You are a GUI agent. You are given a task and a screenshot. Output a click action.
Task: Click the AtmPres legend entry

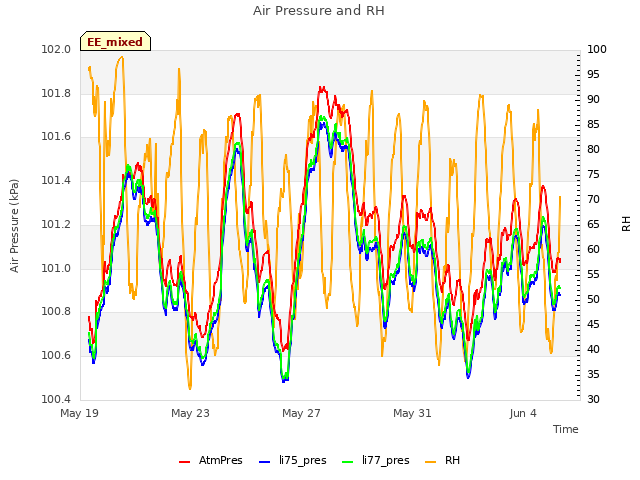(211, 460)
